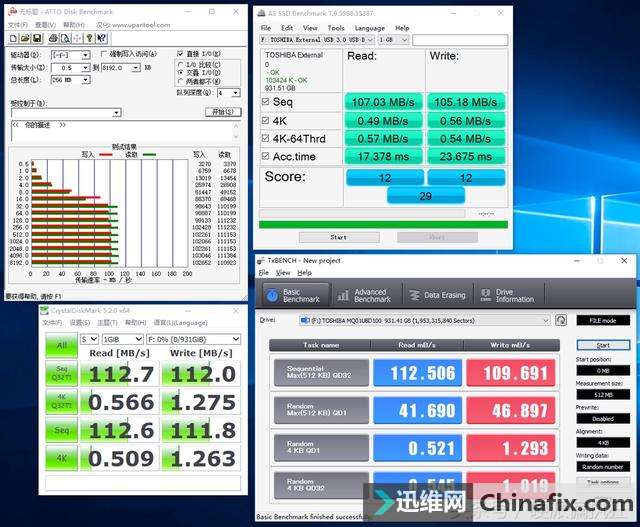Open the ATTO 8192.0 transfer size dropdown

pos(136,67)
